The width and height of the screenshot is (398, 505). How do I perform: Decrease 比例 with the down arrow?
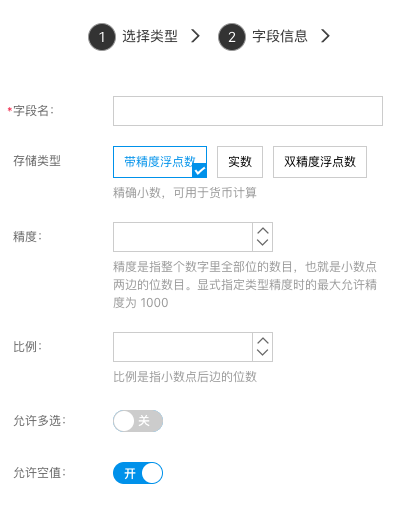pos(263,353)
